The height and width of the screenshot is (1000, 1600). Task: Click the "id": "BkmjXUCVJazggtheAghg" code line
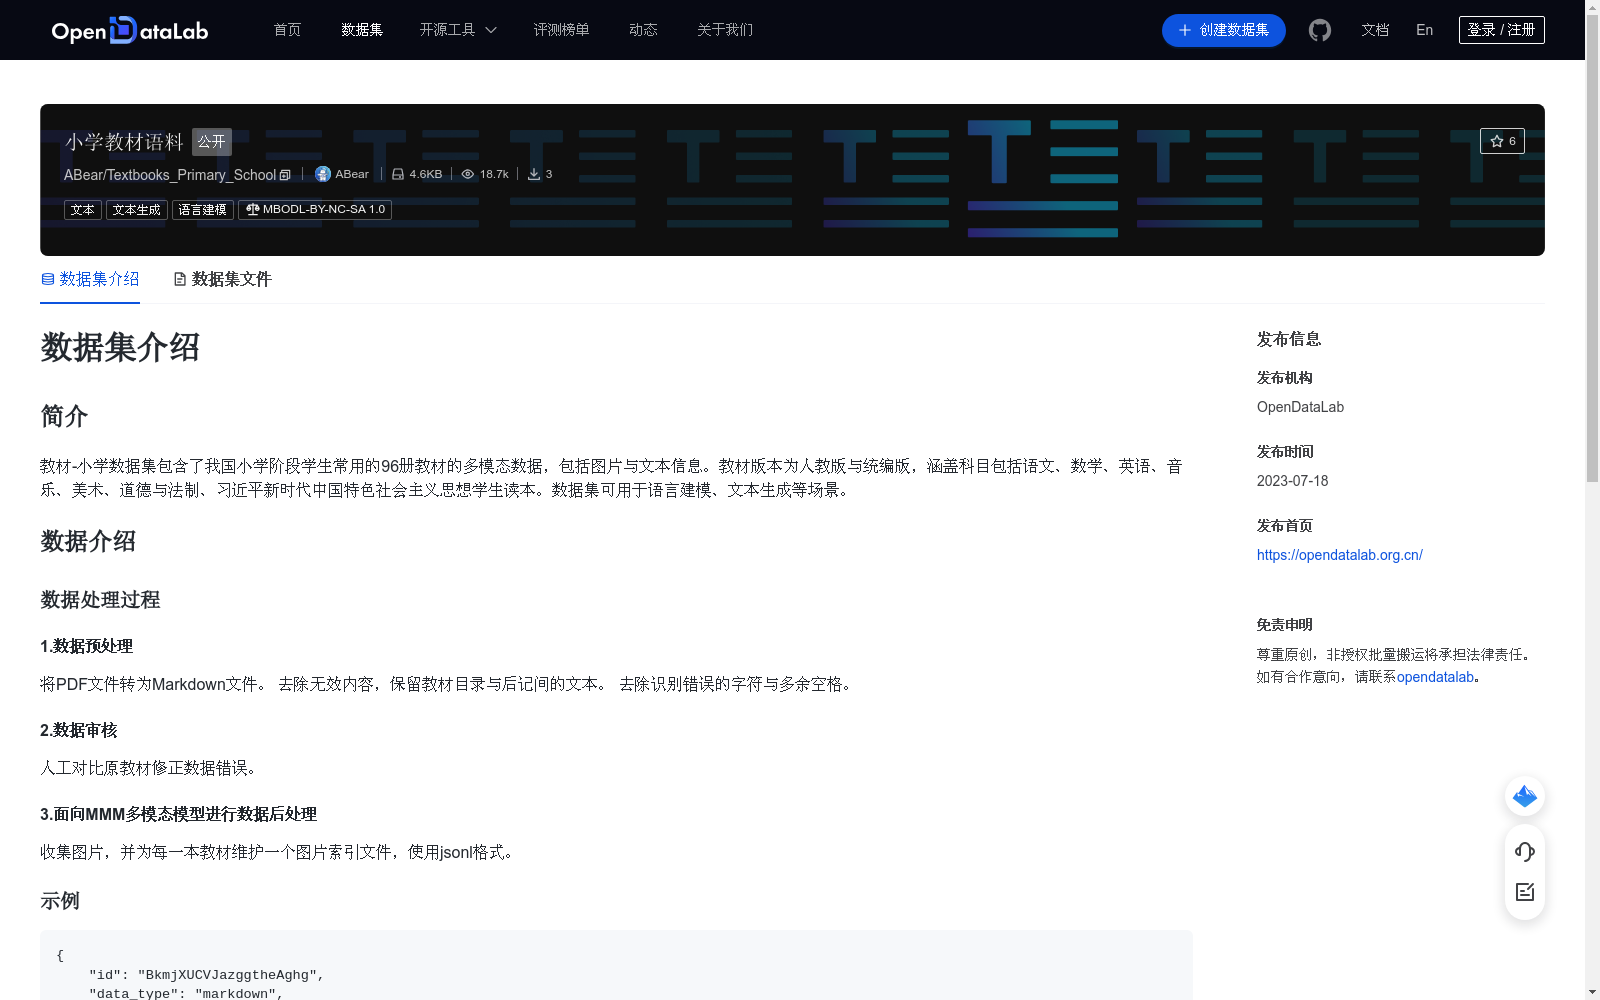click(x=206, y=975)
